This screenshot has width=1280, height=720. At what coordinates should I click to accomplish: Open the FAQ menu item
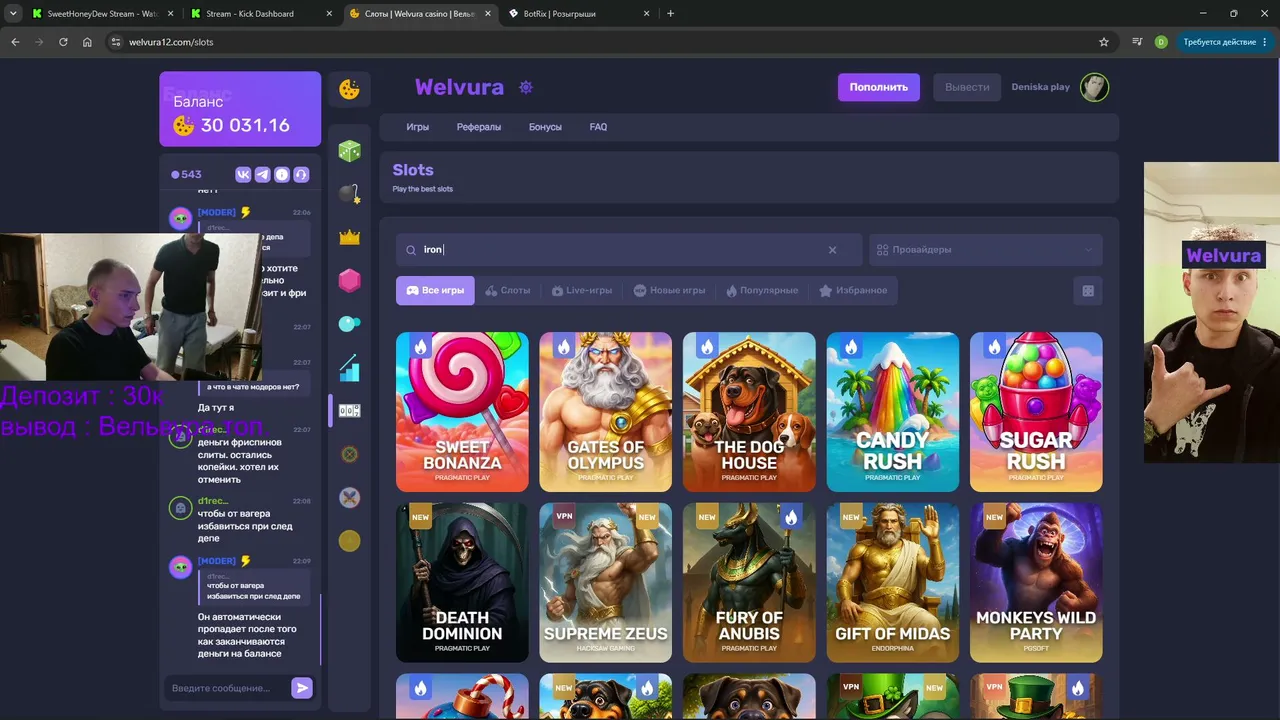coord(598,127)
